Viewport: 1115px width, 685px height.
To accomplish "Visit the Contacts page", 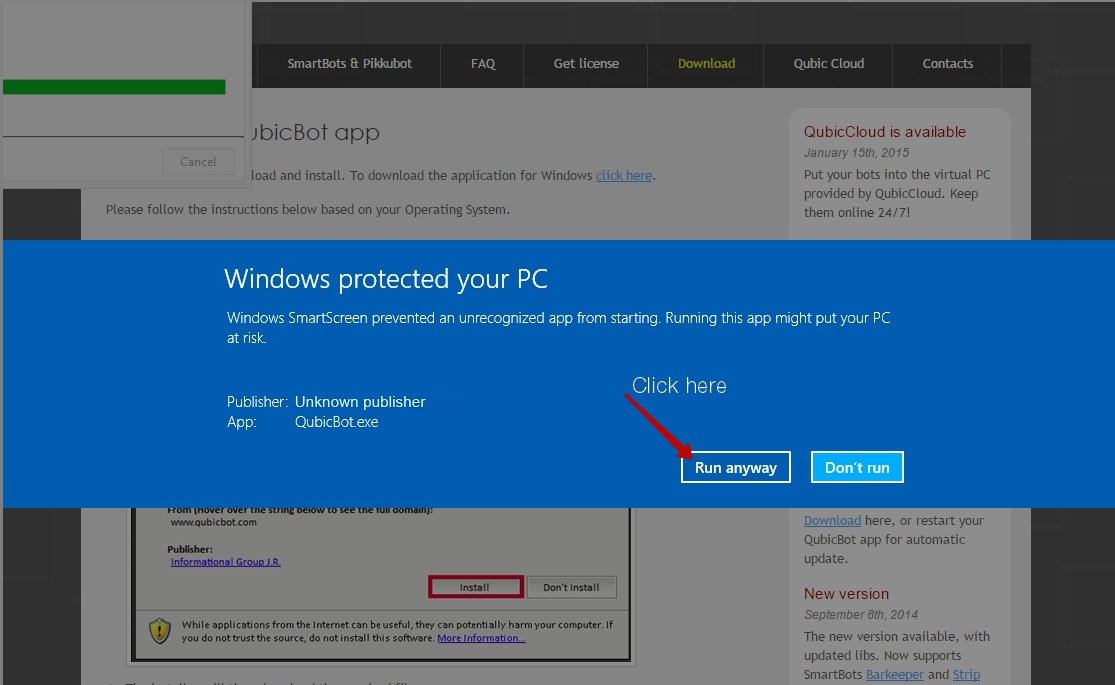I will [947, 64].
